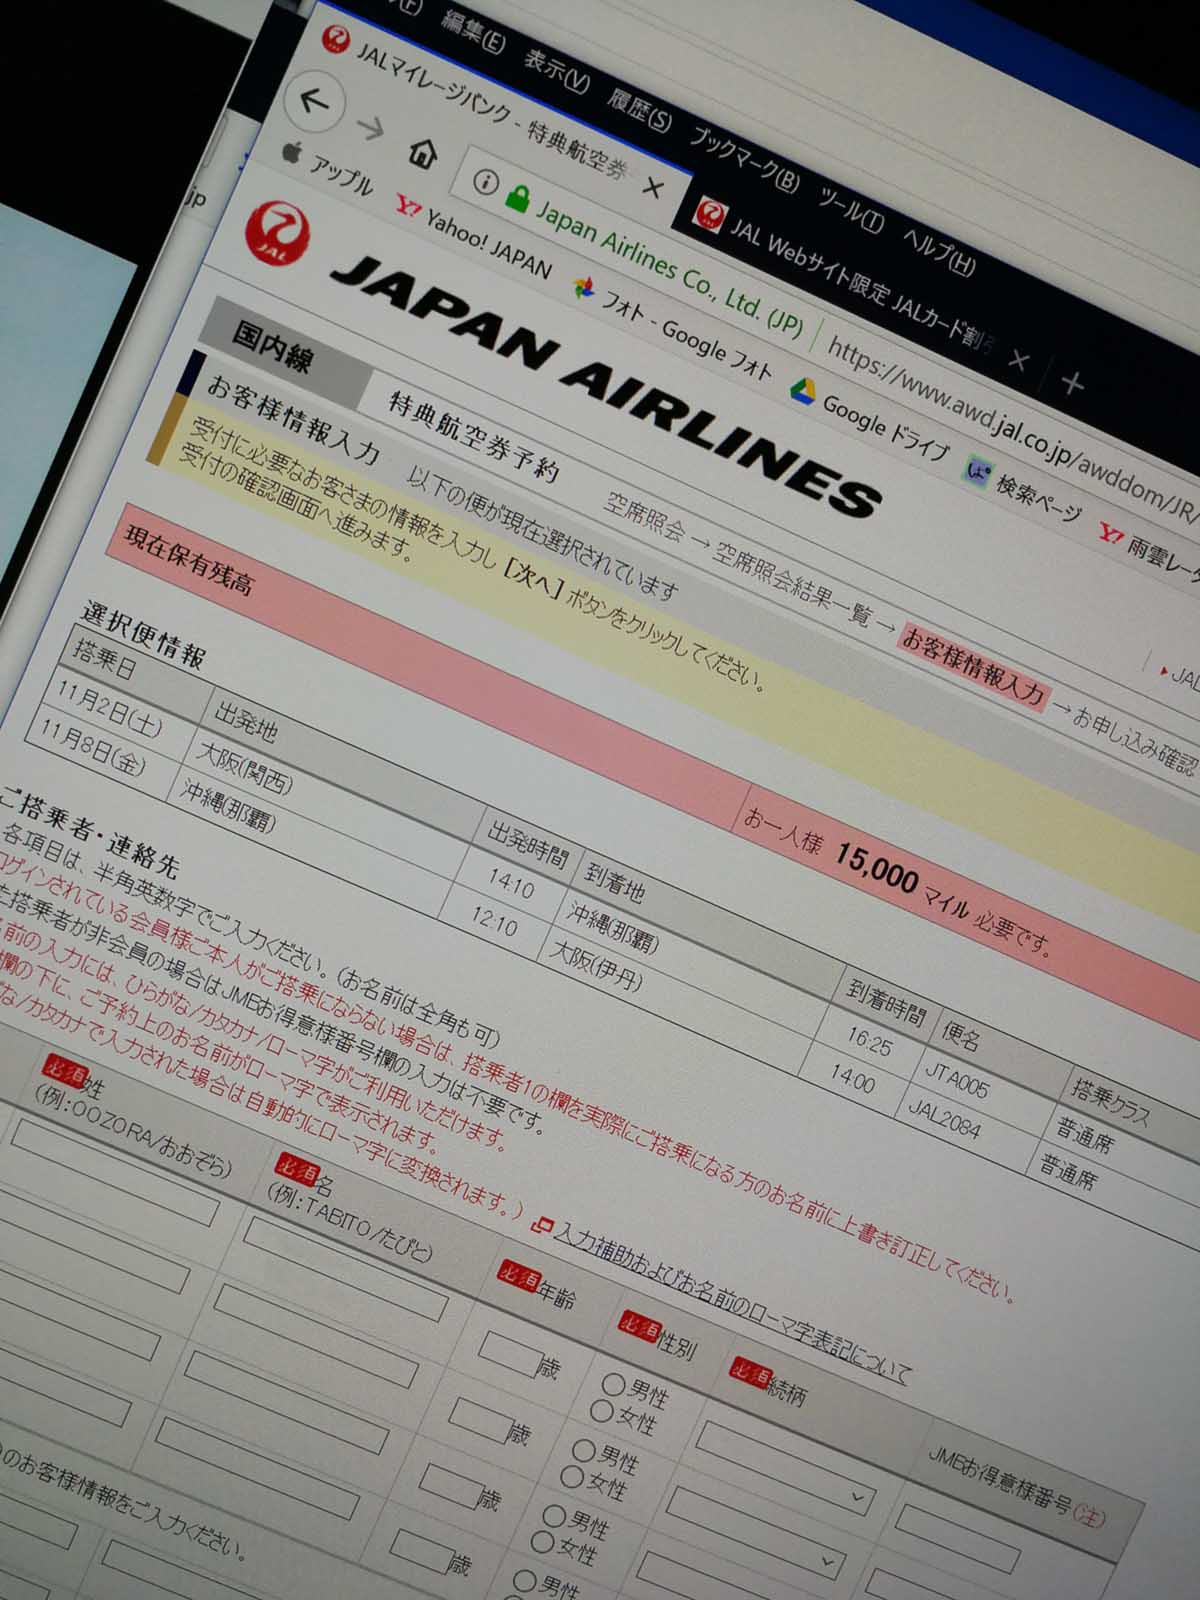Click the 14:10 departure time cell
Screen dimensions: 1200x1600
coord(511,884)
